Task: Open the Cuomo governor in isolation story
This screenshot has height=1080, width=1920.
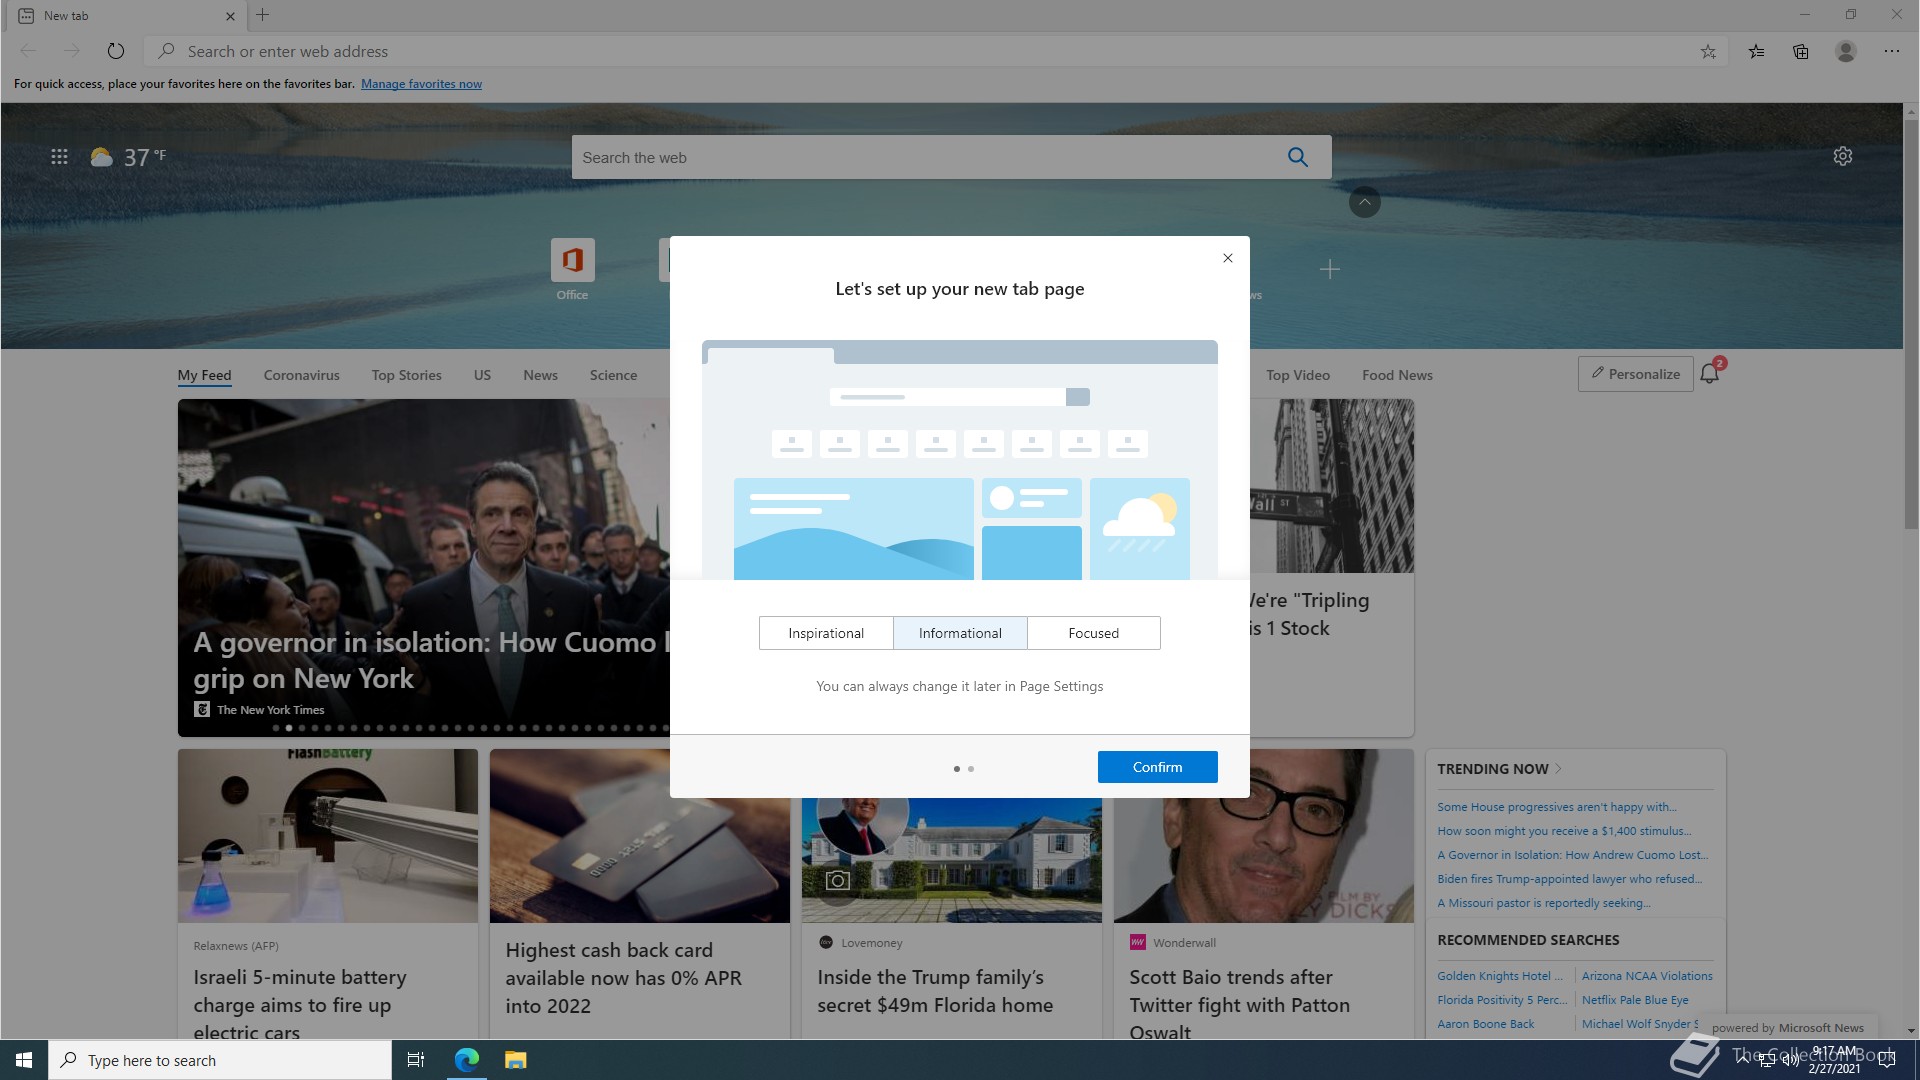Action: (x=424, y=568)
